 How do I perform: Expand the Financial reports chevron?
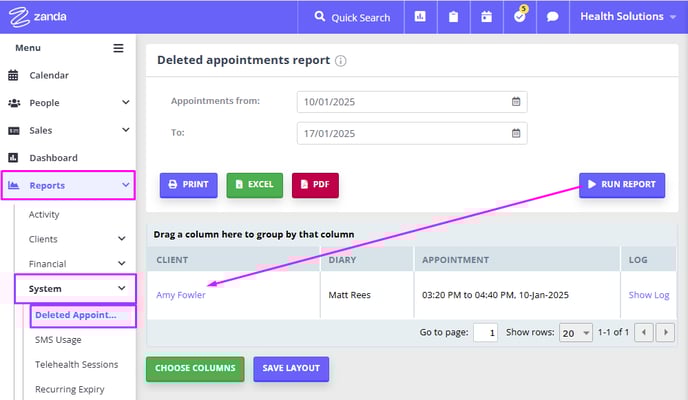(x=122, y=264)
